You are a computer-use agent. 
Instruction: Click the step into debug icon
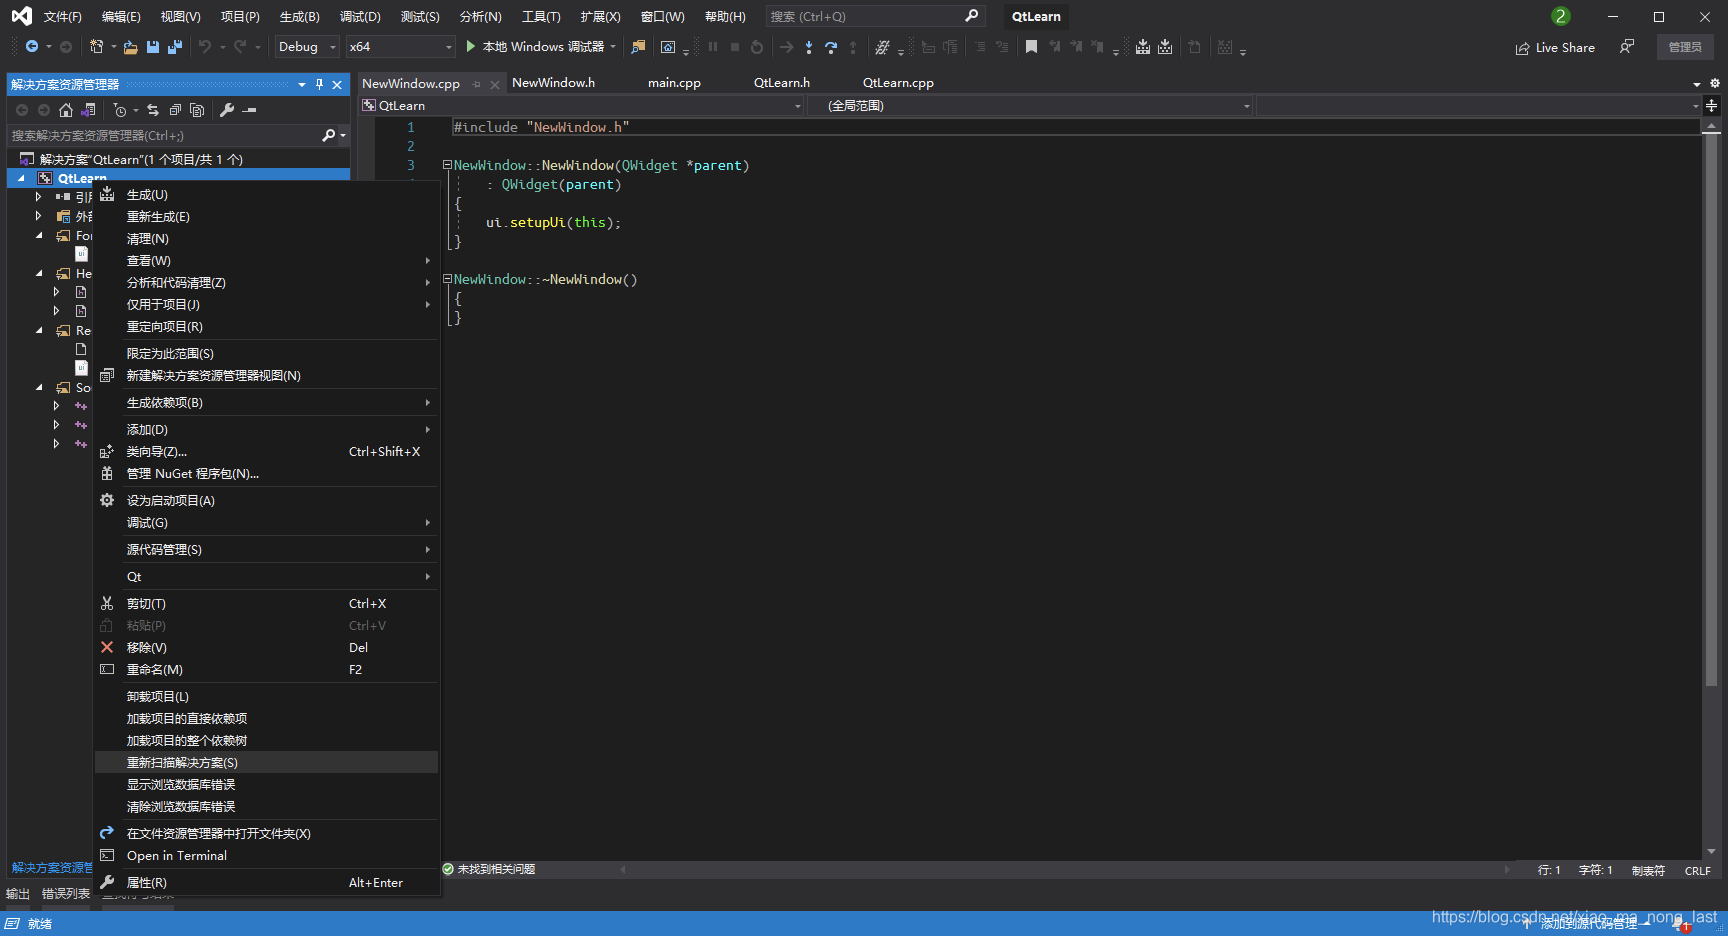(x=809, y=47)
